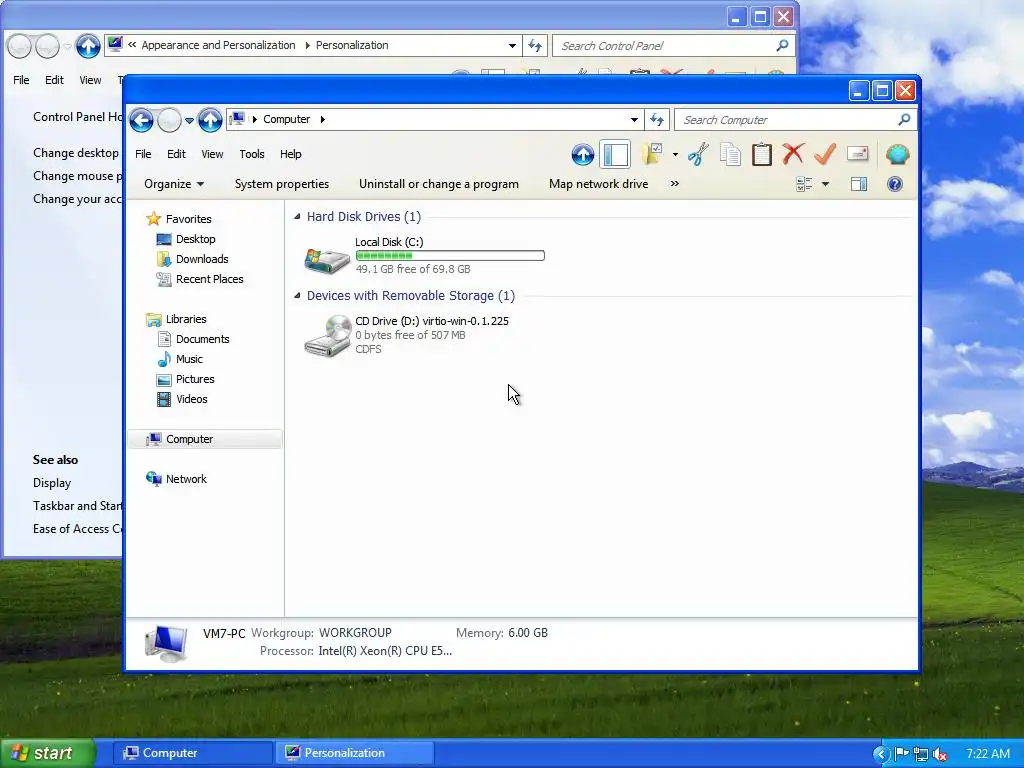
Task: Show hidden tray icons arrow
Action: click(882, 754)
